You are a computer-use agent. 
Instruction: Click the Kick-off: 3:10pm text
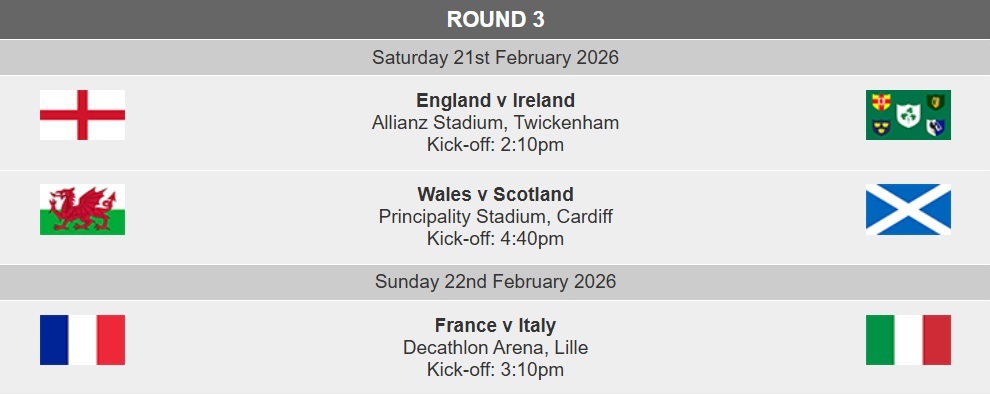coord(495,370)
